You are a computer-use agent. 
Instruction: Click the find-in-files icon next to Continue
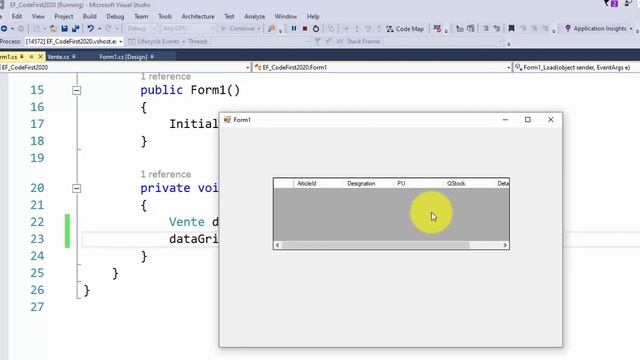271,29
